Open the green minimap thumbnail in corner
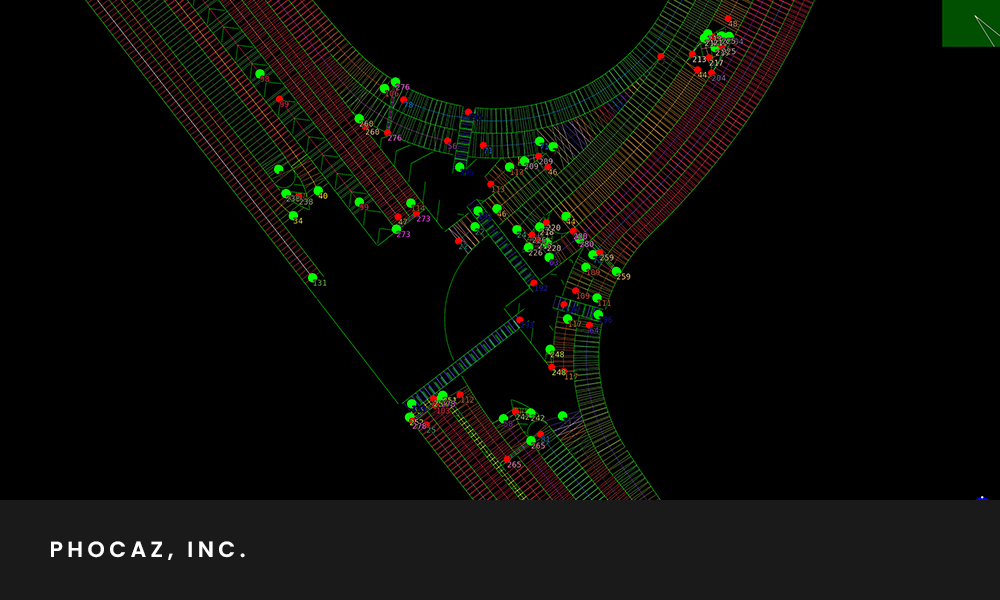The image size is (1000, 600). click(x=970, y=23)
